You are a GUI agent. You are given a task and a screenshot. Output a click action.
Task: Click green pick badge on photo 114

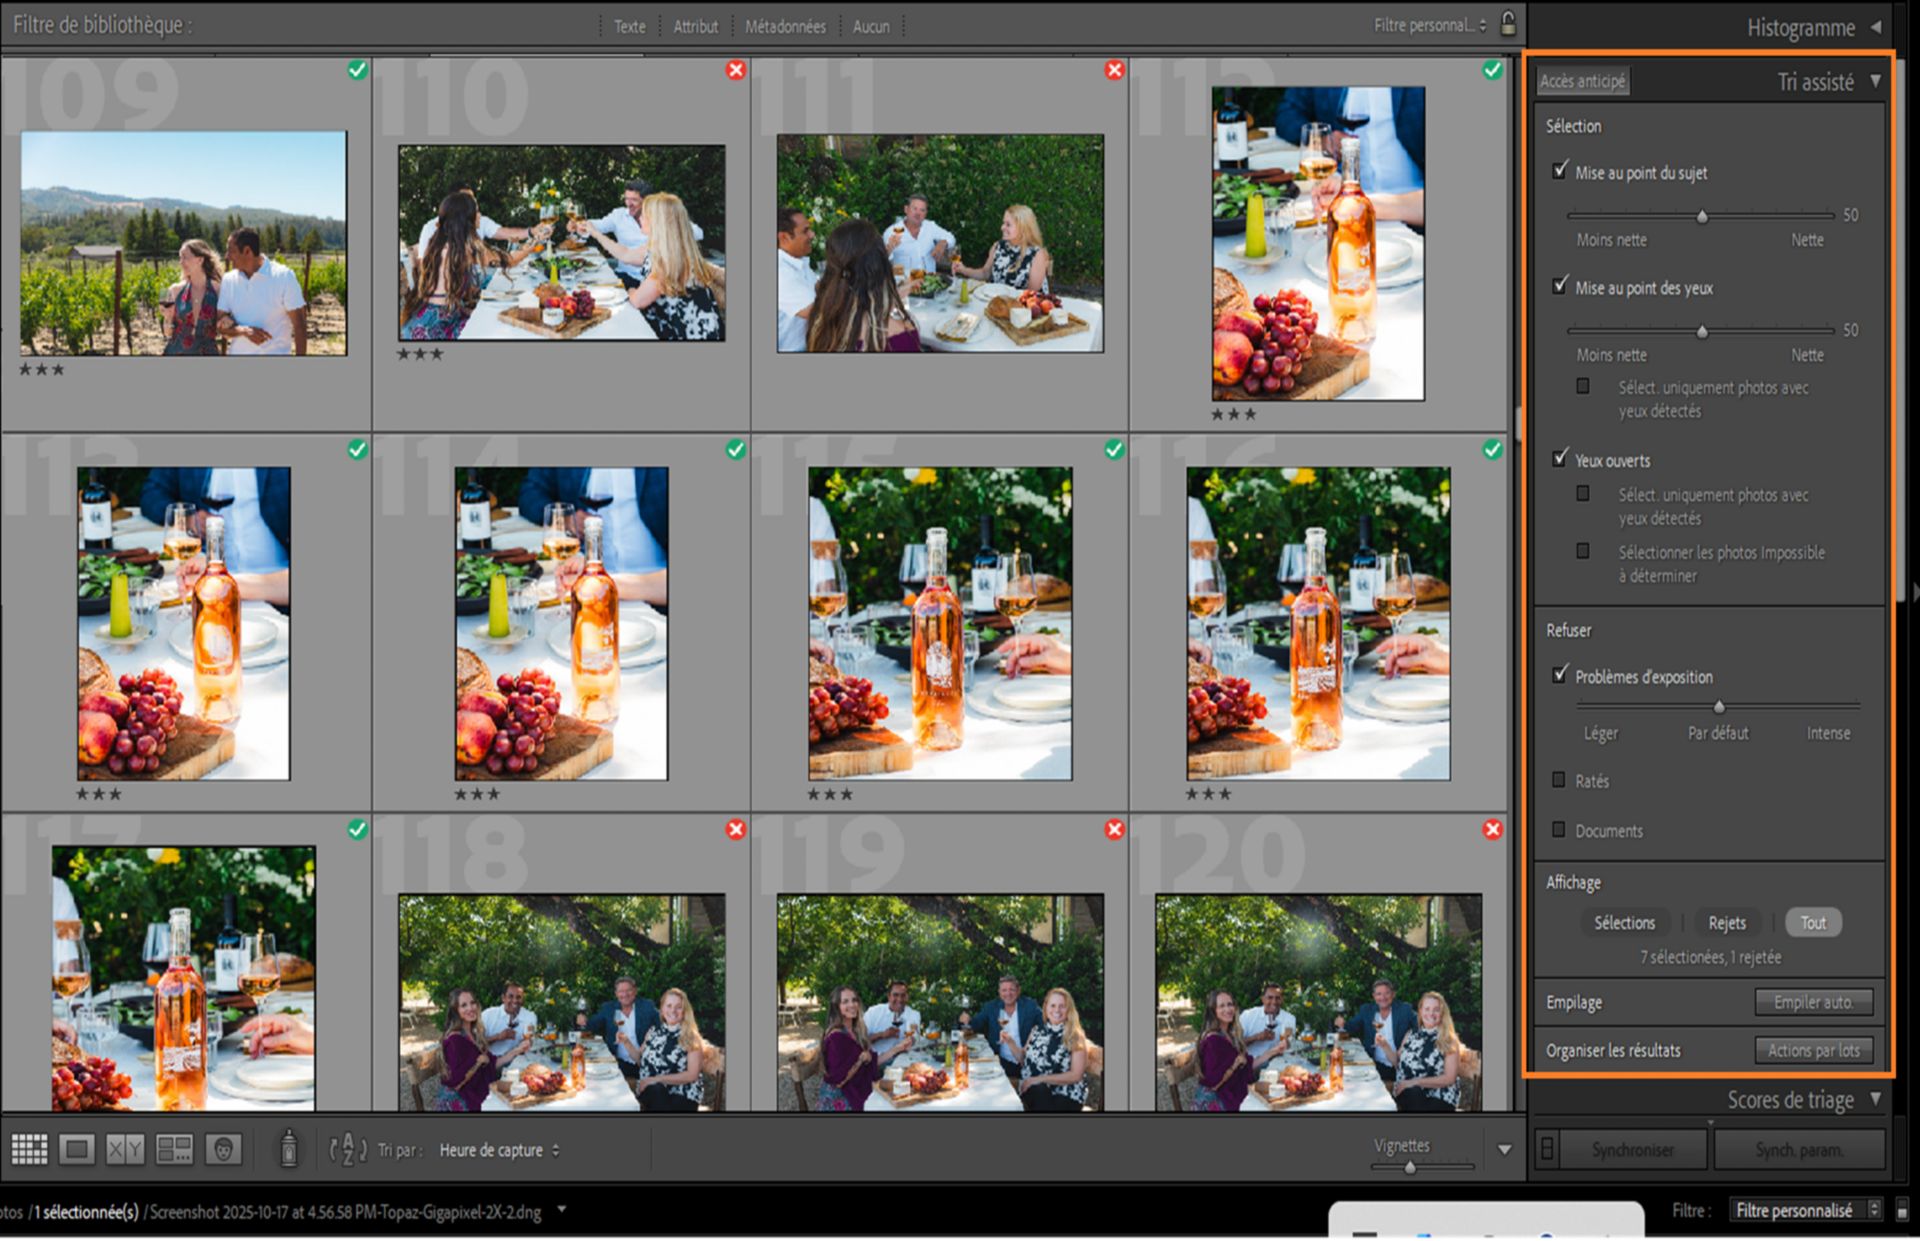tap(736, 450)
